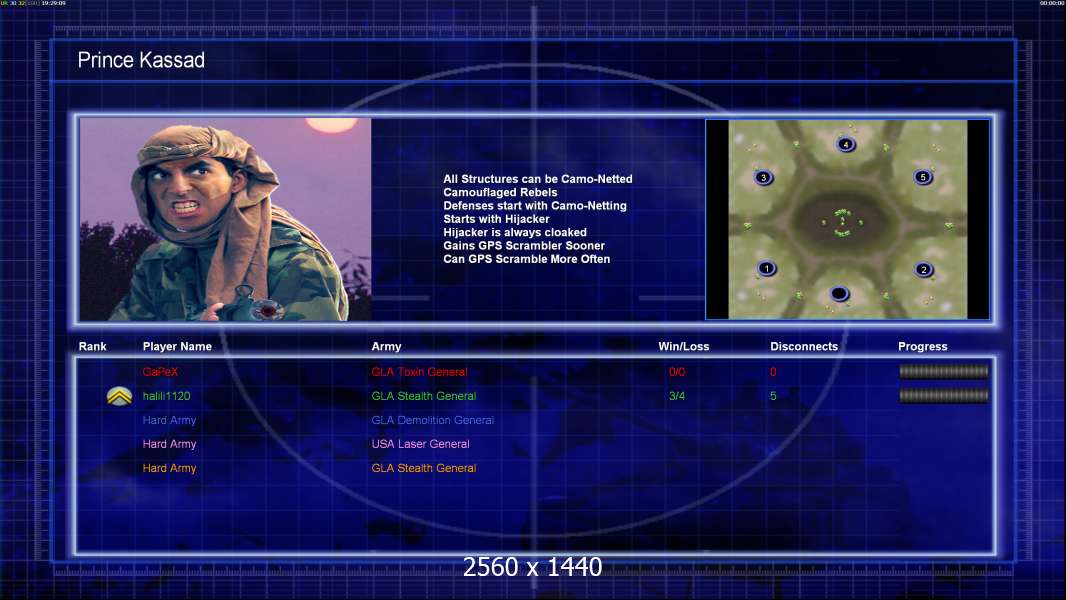Click the 'Starts with Hijacker' line

pos(496,219)
